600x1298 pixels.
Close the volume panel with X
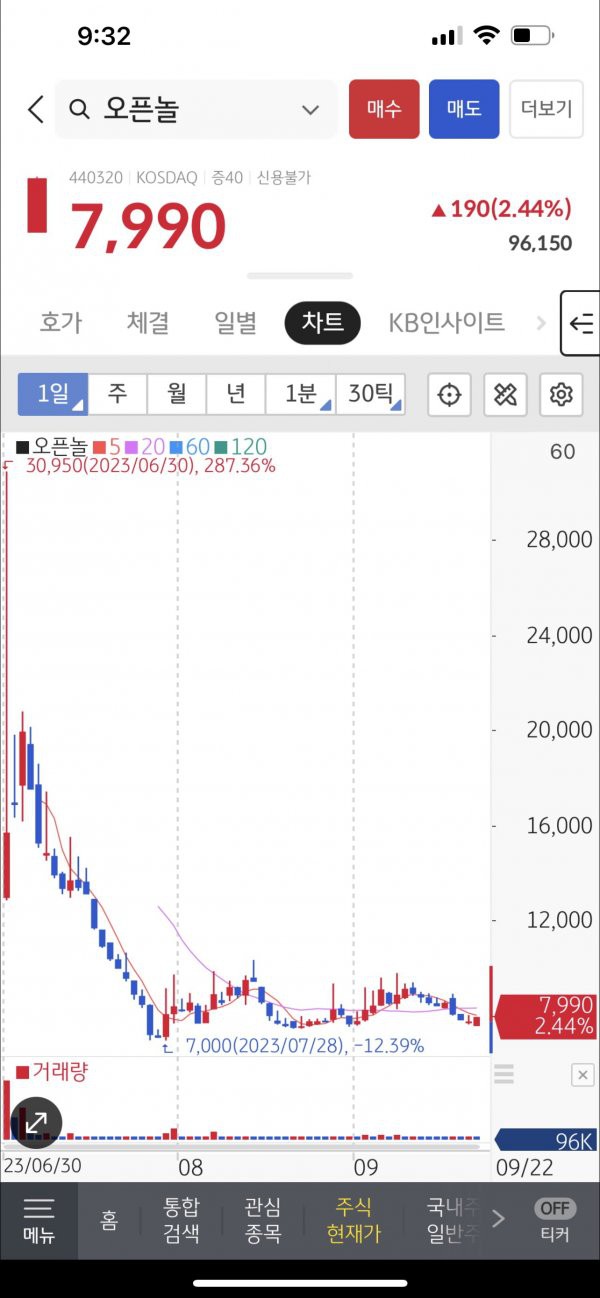click(582, 1075)
